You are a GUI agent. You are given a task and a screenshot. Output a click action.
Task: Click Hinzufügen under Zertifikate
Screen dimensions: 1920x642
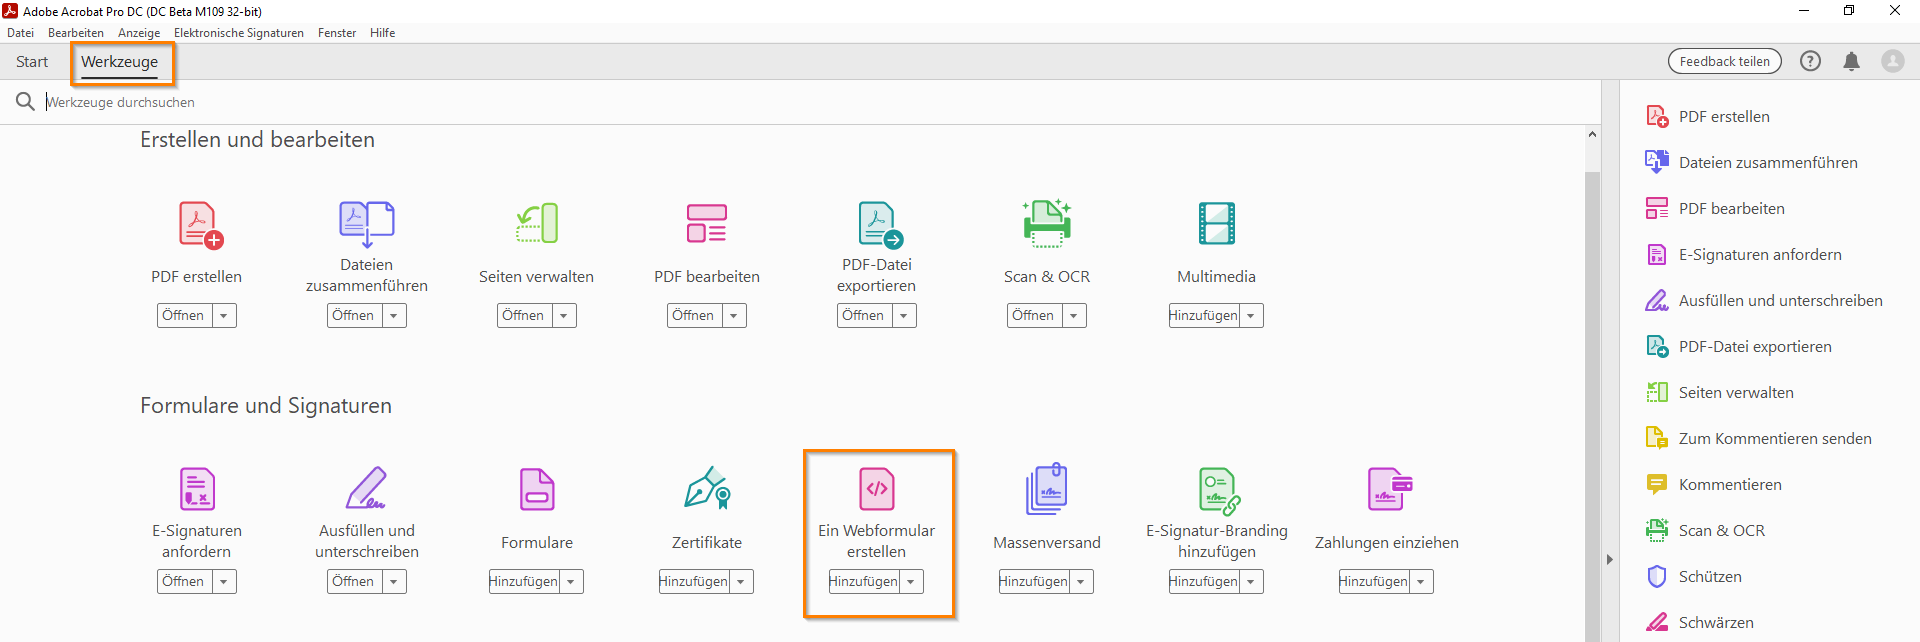click(694, 581)
